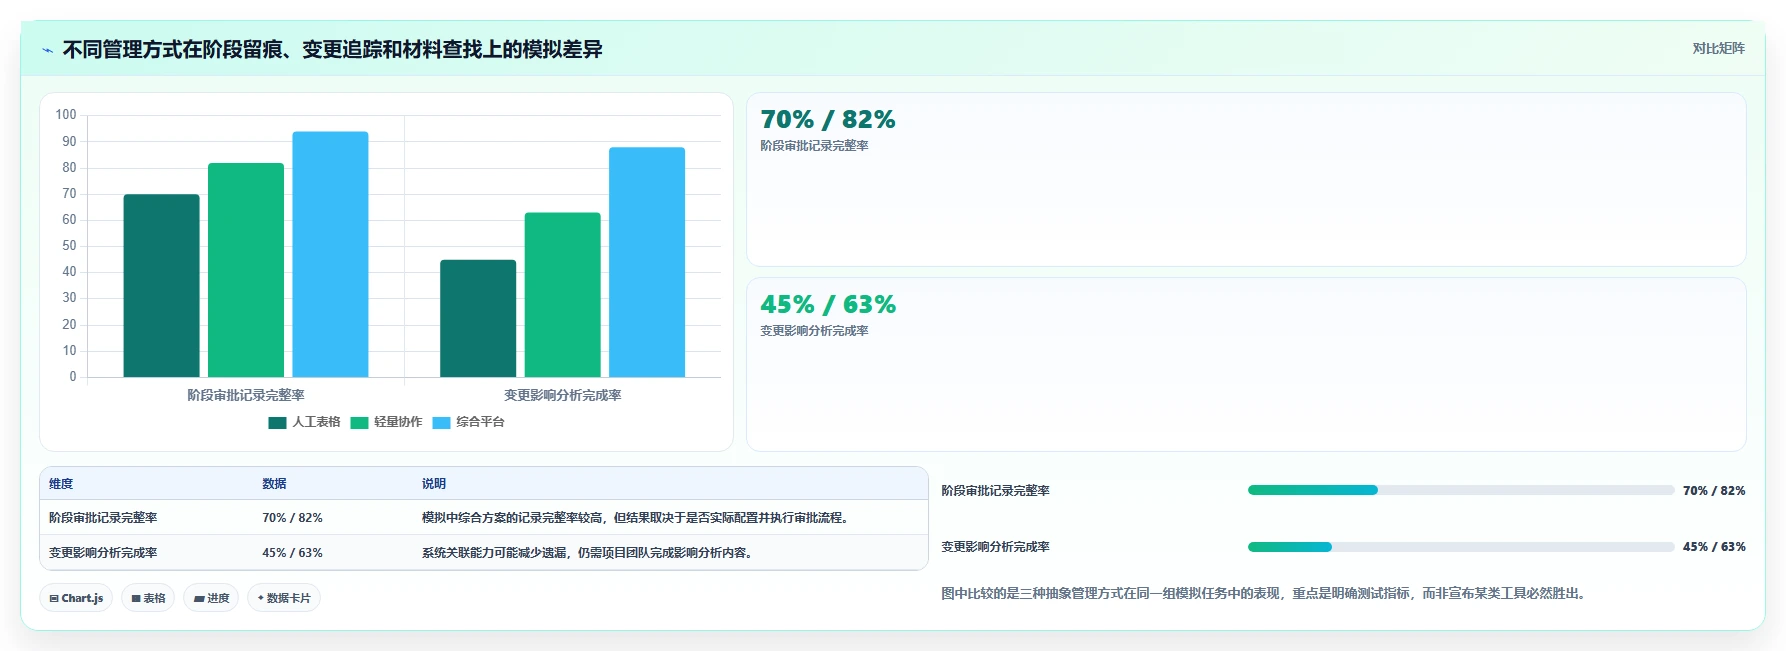1786x651 pixels.
Task: Click the 表格 tag chip
Action: tap(148, 598)
